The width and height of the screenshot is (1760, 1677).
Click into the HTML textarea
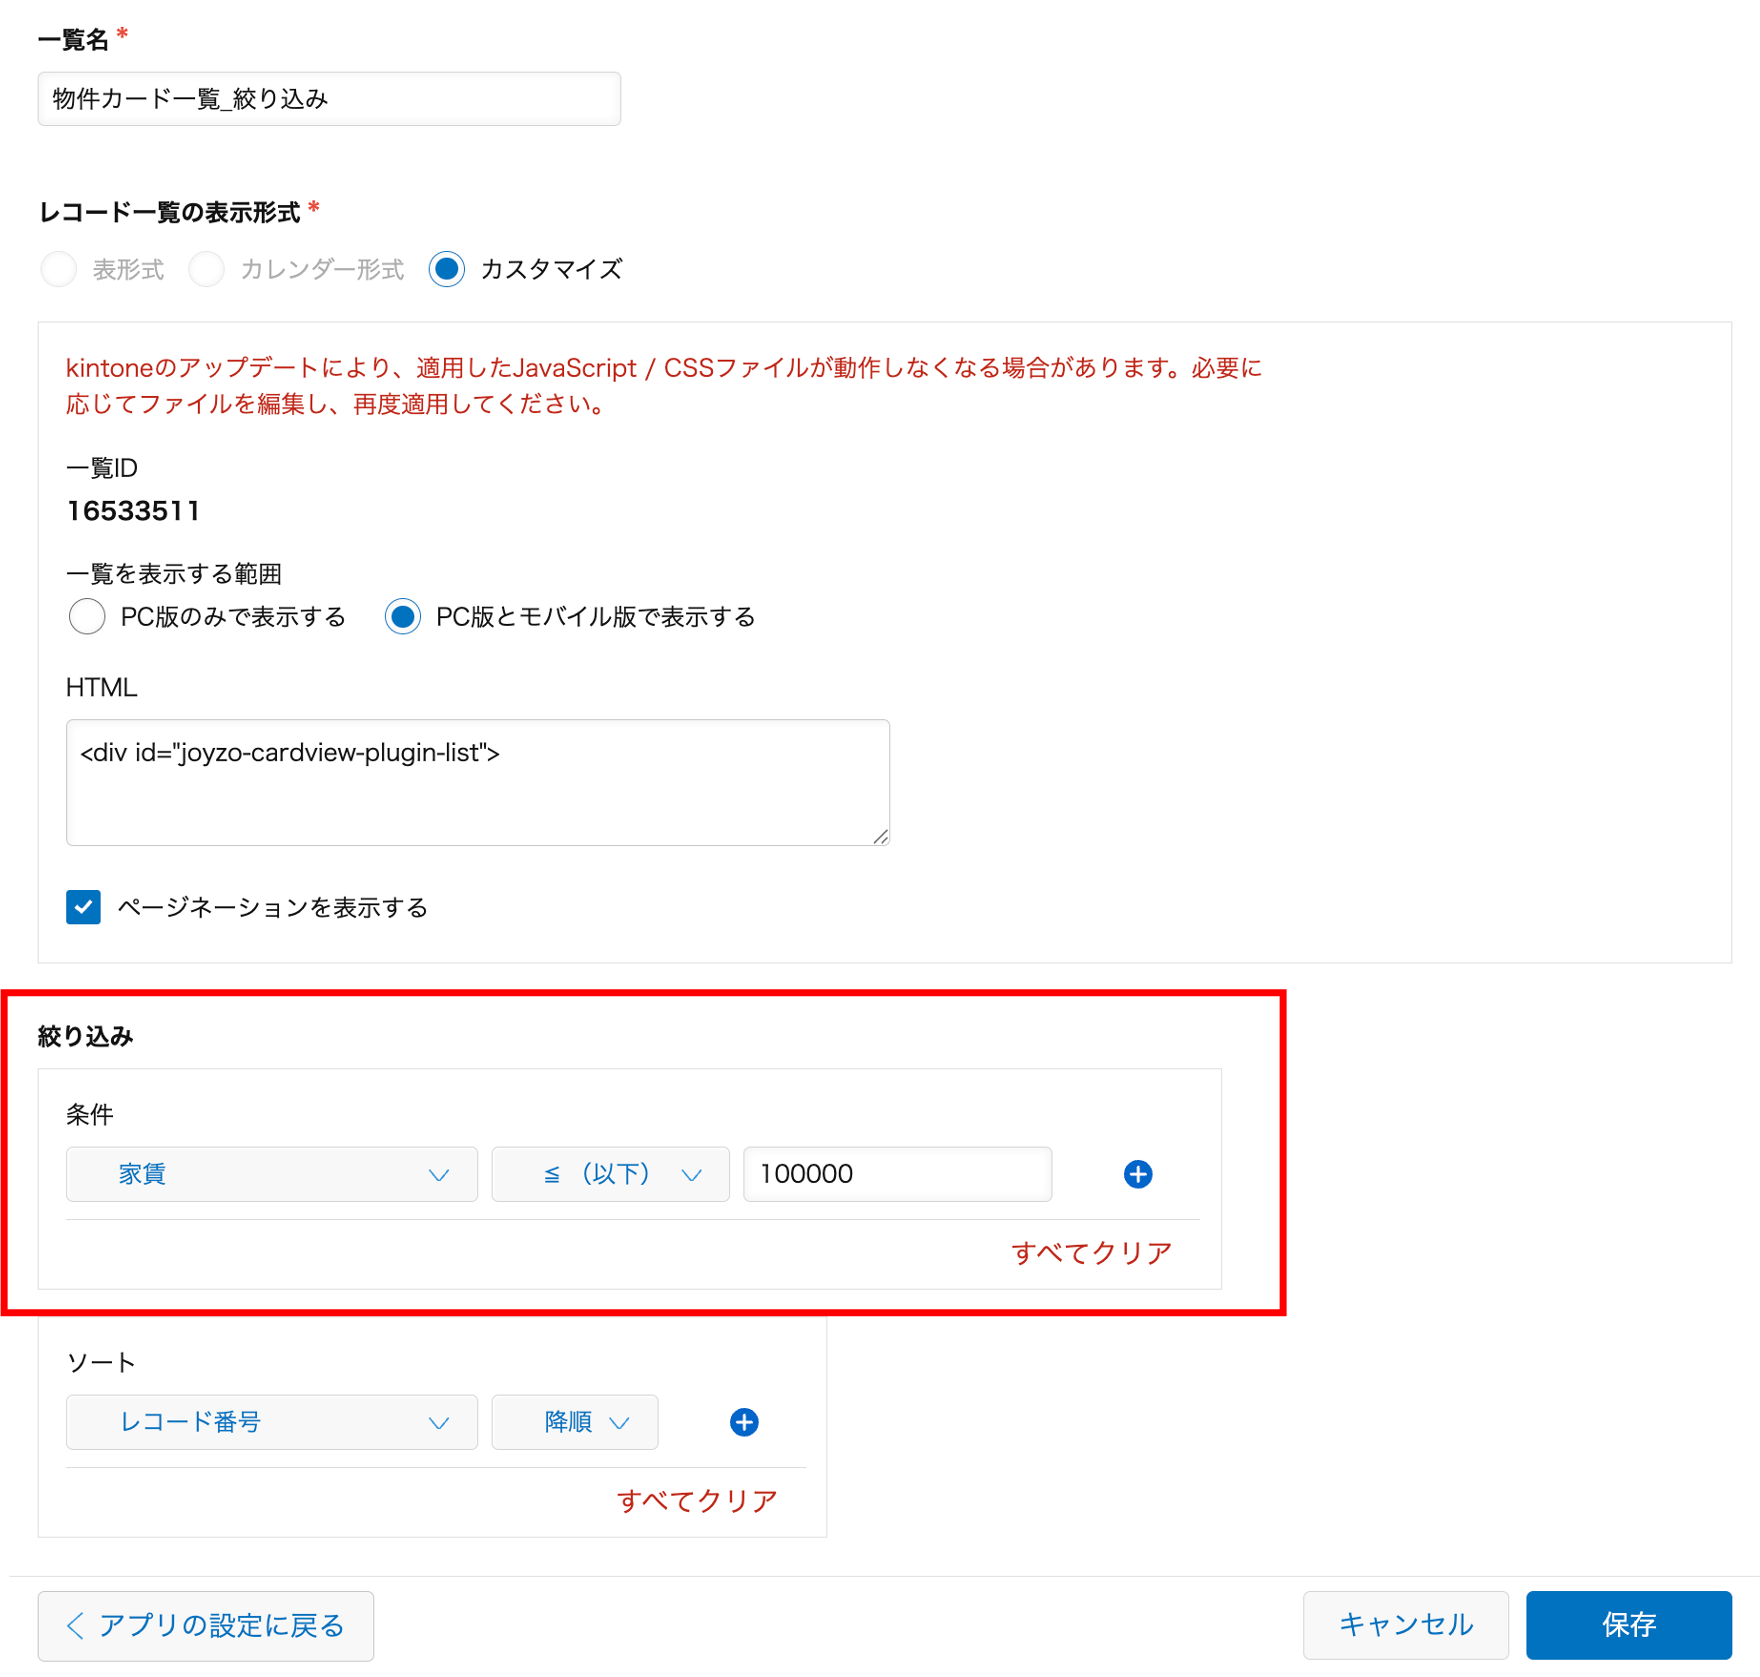tap(478, 782)
